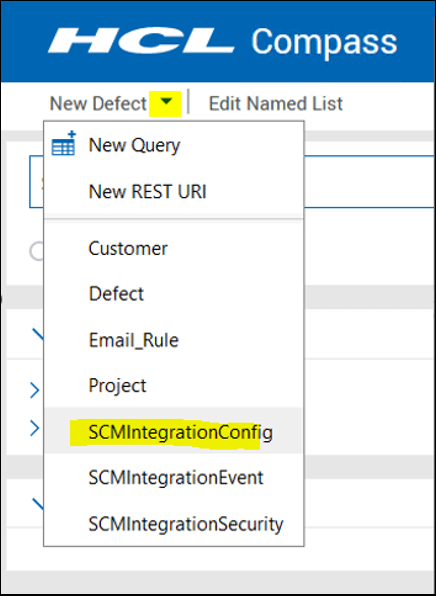Select the partially hidden radio button
This screenshot has height=596, width=436.
point(36,252)
